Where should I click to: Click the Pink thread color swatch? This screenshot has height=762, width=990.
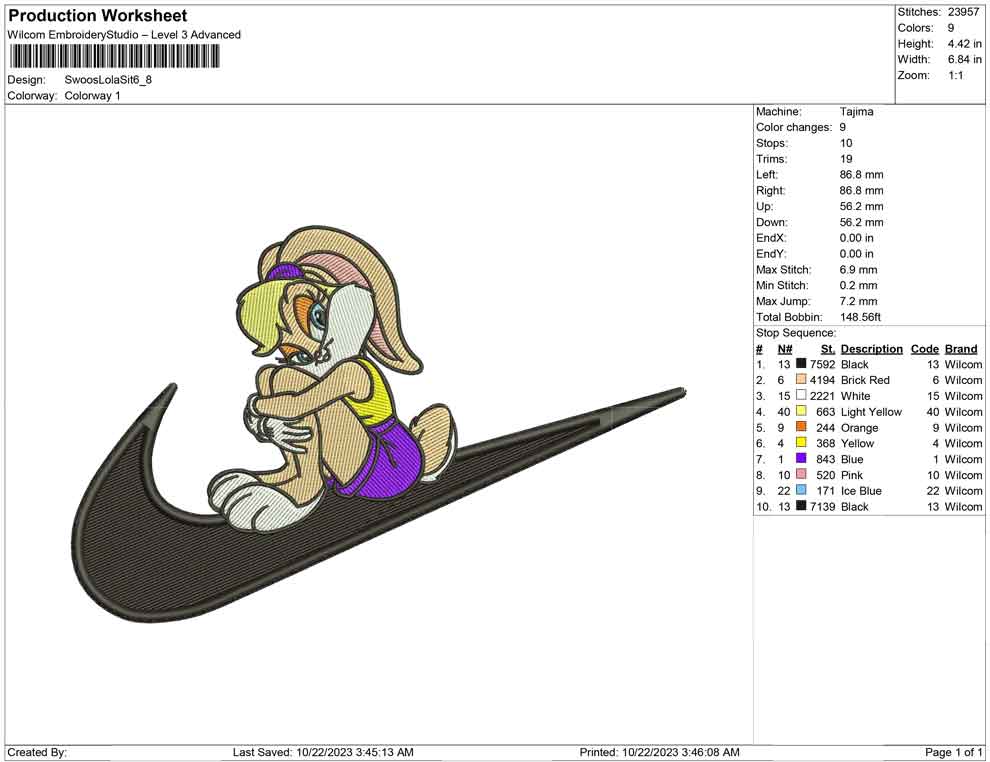point(801,474)
